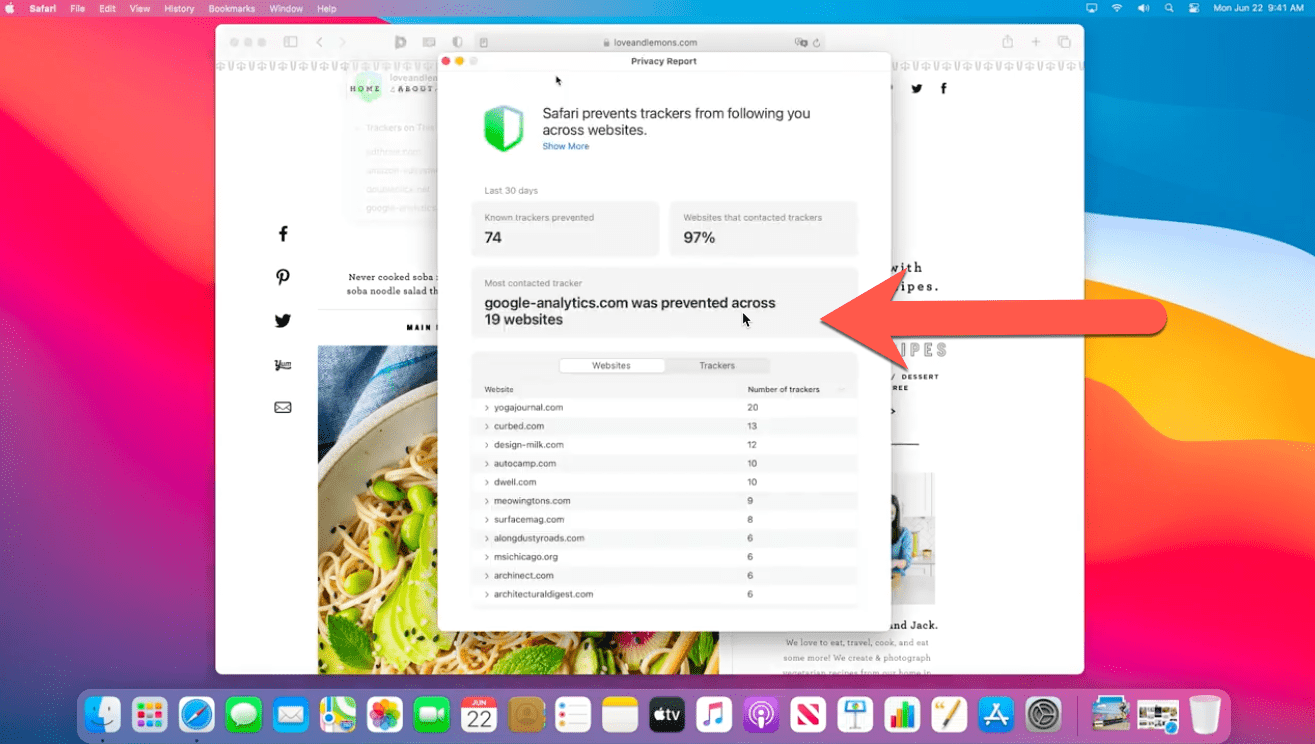1315x744 pixels.
Task: Open a new tab with plus icon
Action: point(1036,42)
